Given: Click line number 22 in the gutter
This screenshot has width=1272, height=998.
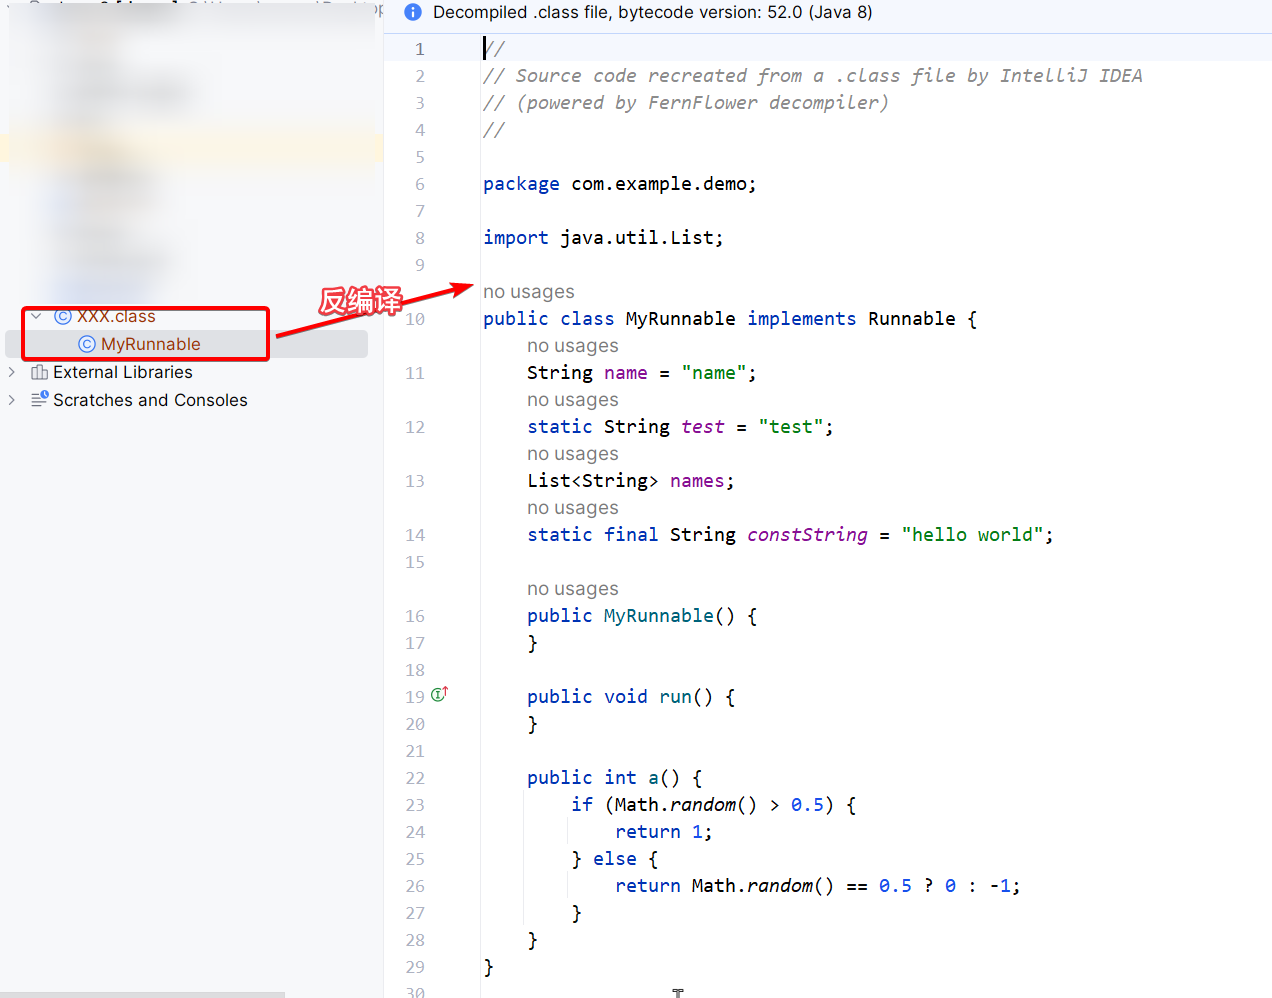Looking at the screenshot, I should pos(415,778).
